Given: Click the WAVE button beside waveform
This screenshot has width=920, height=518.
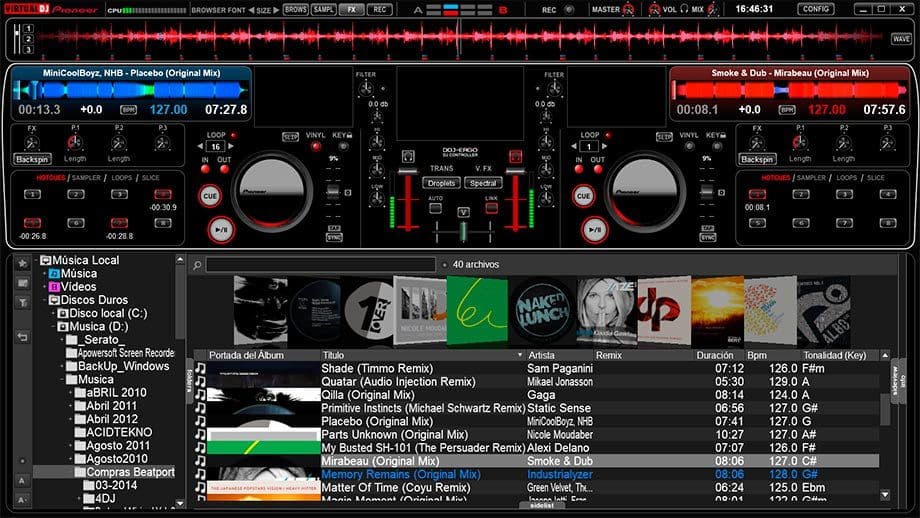Looking at the screenshot, I should (x=901, y=39).
